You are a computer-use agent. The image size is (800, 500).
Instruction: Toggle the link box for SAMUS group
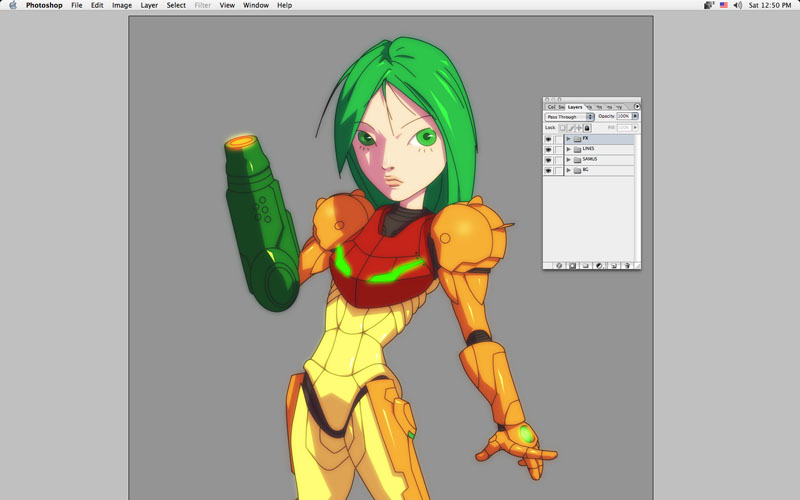[x=559, y=160]
